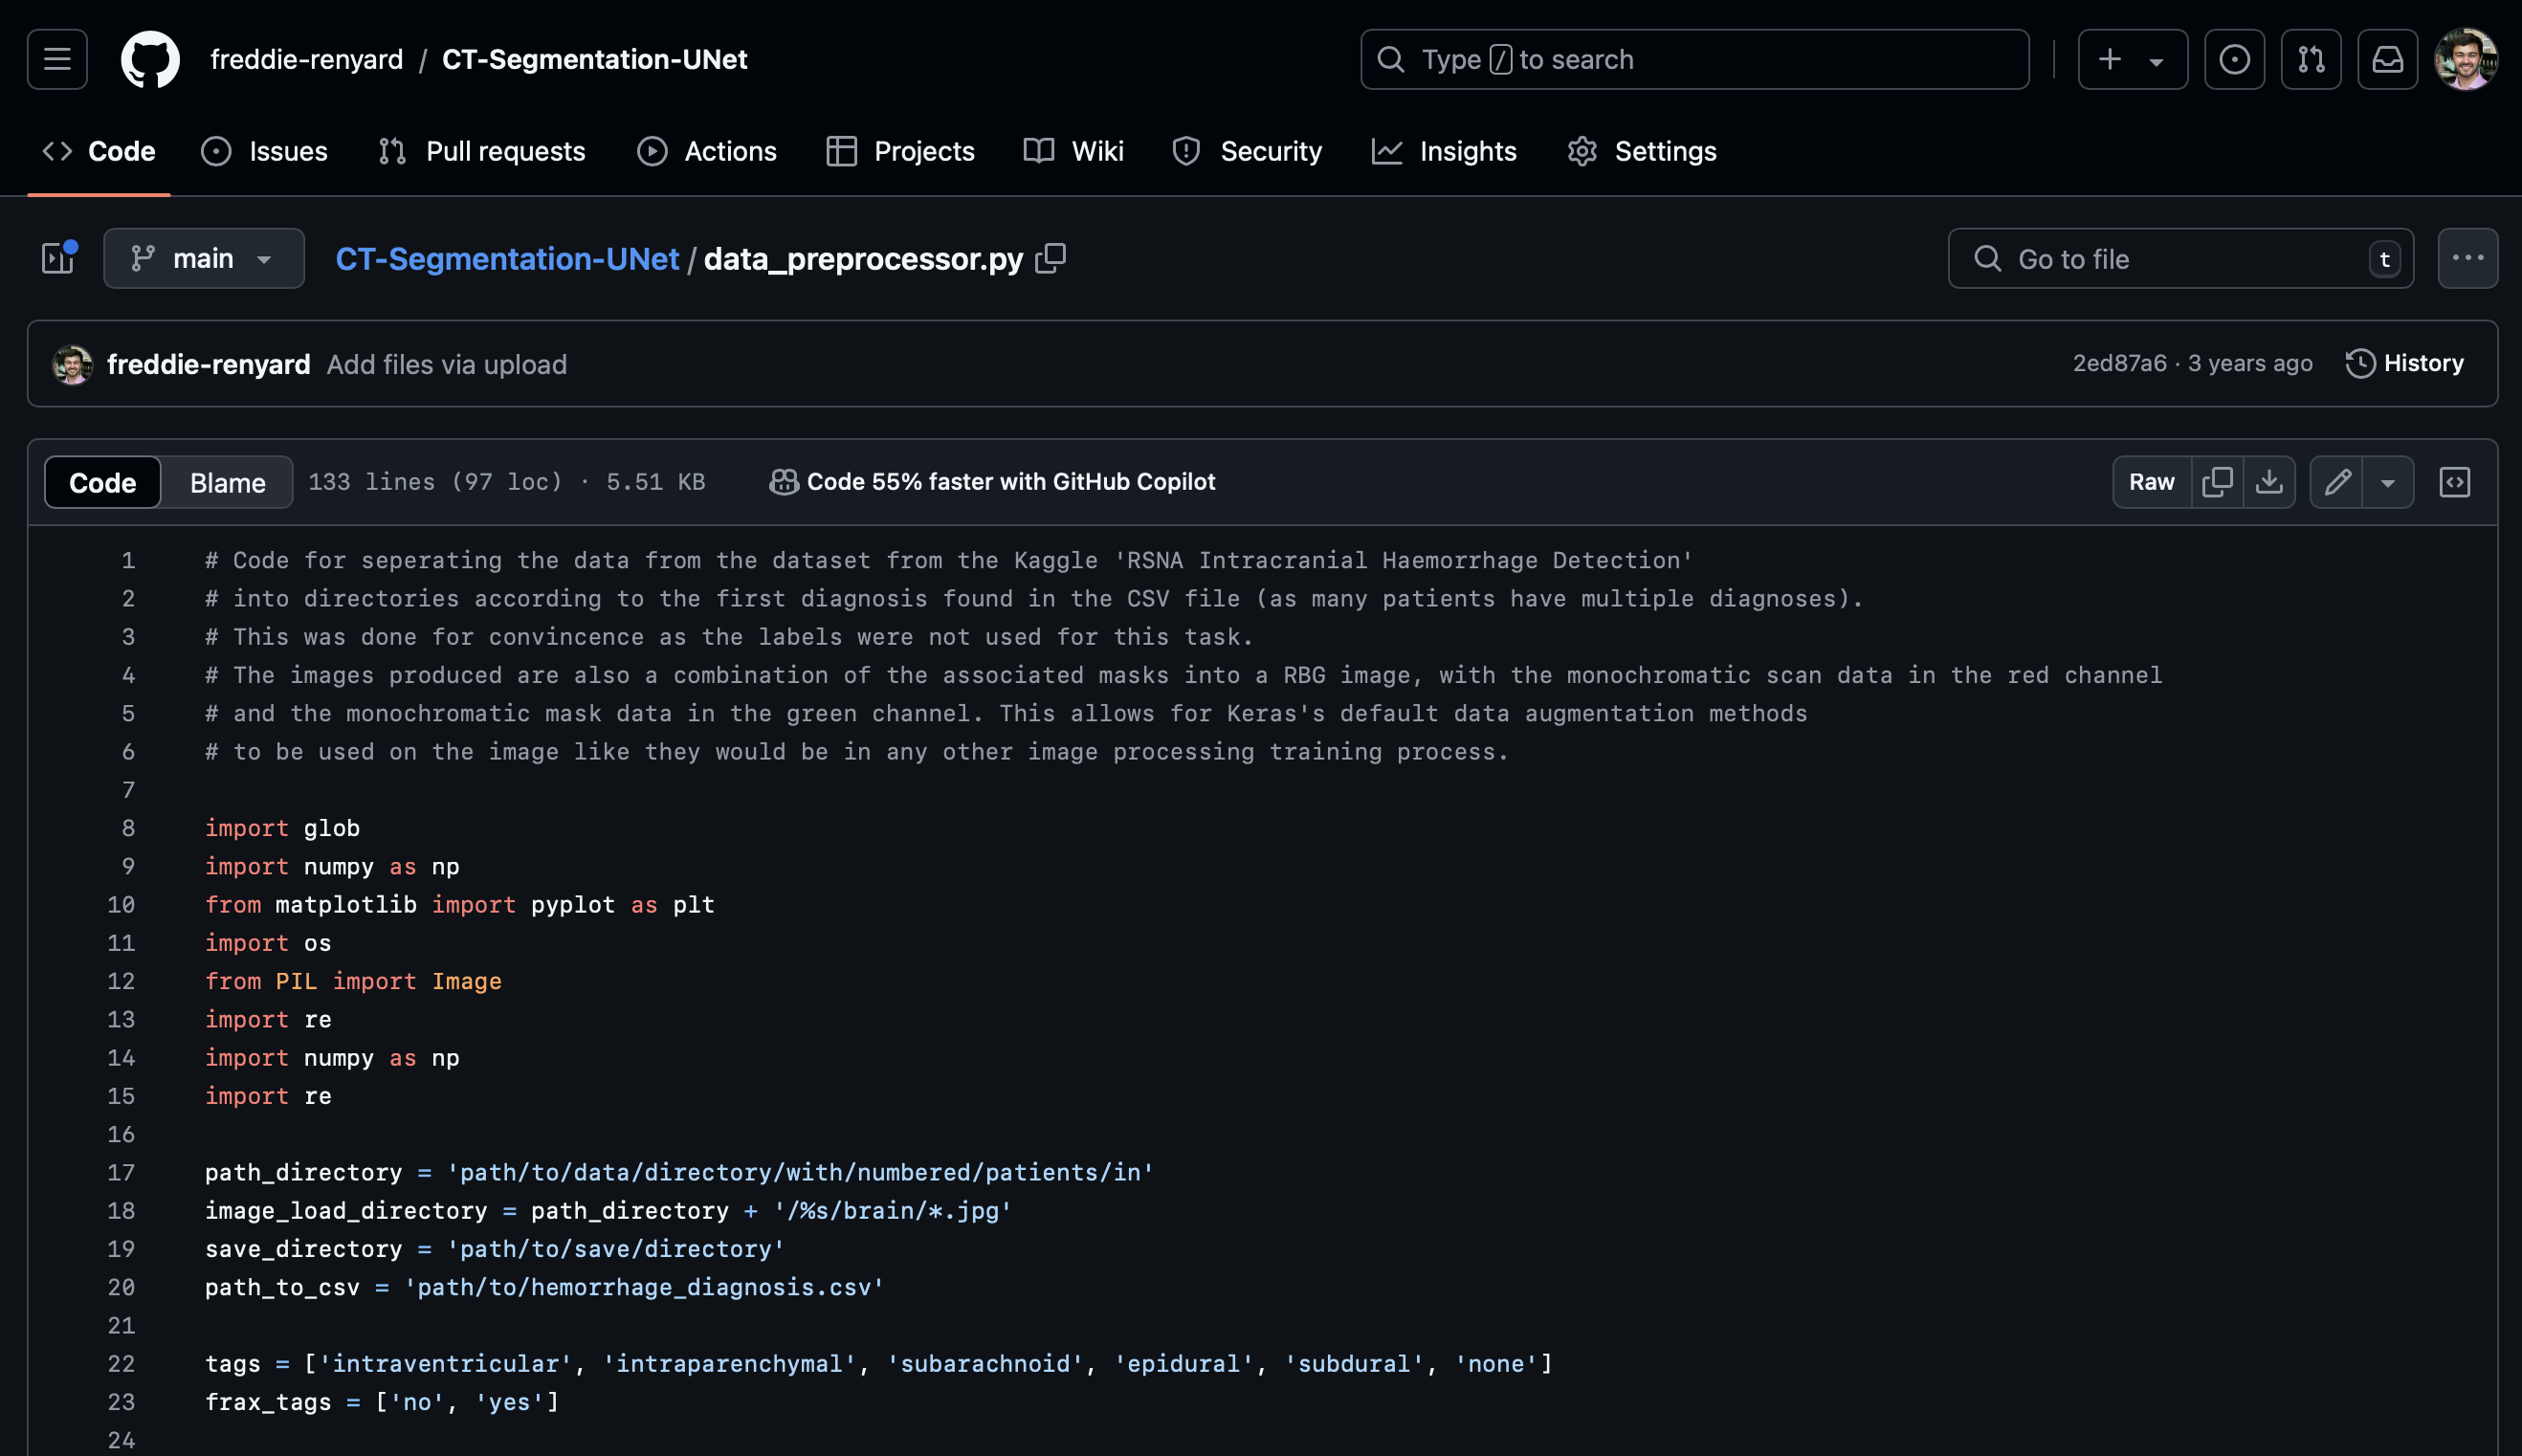Click the Raw button
Viewport: 2522px width, 1456px height.
2151,482
